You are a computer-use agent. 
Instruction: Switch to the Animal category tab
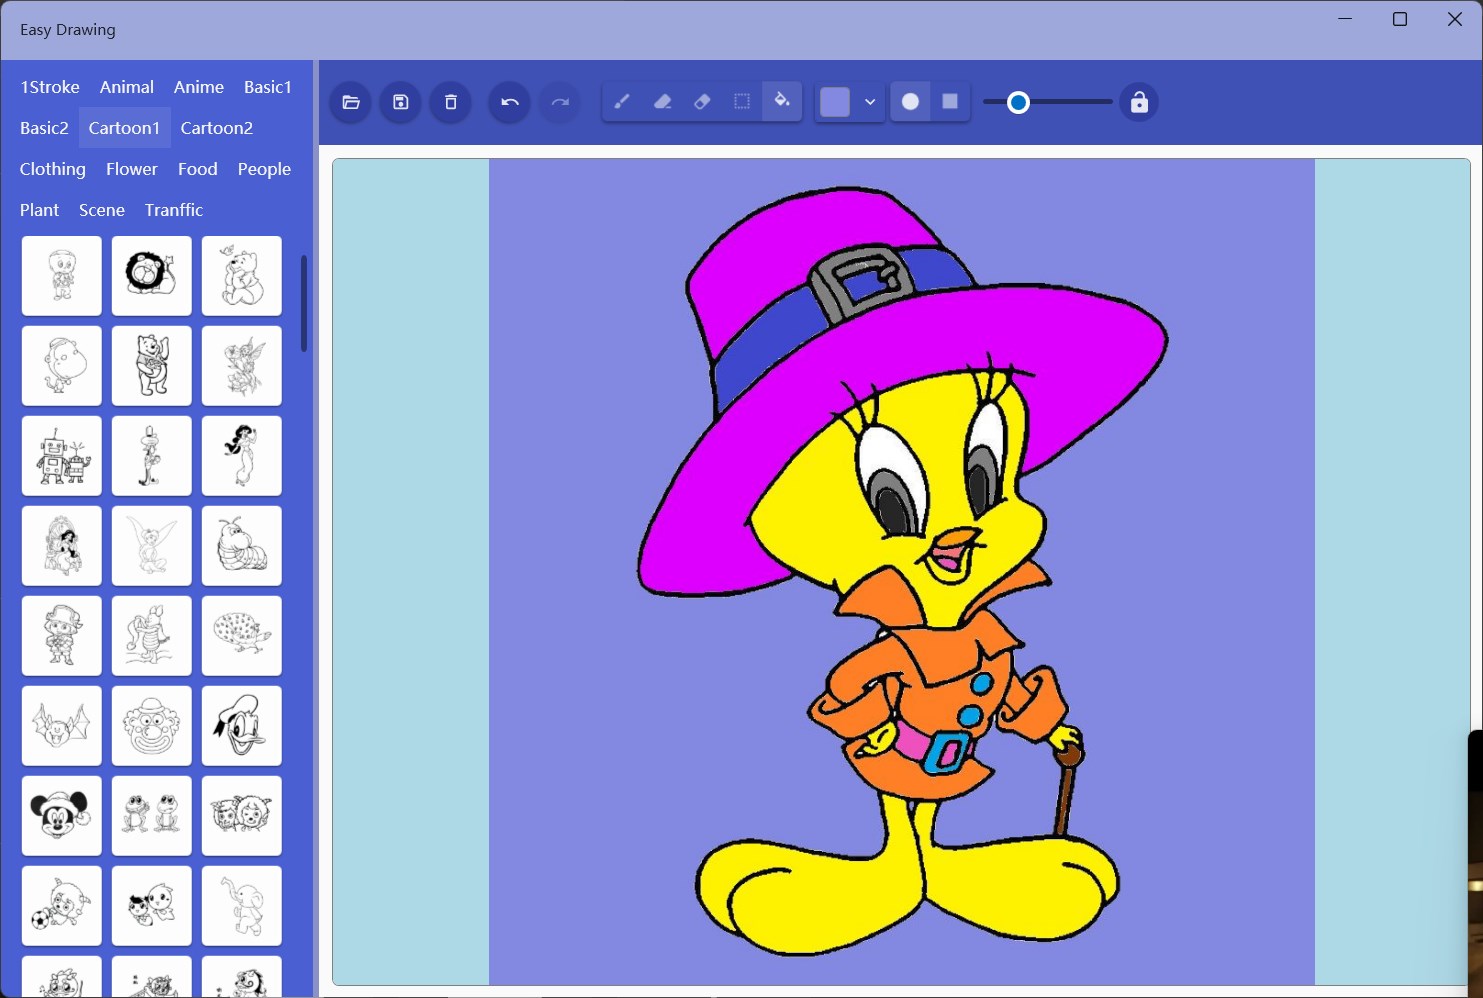(x=126, y=87)
